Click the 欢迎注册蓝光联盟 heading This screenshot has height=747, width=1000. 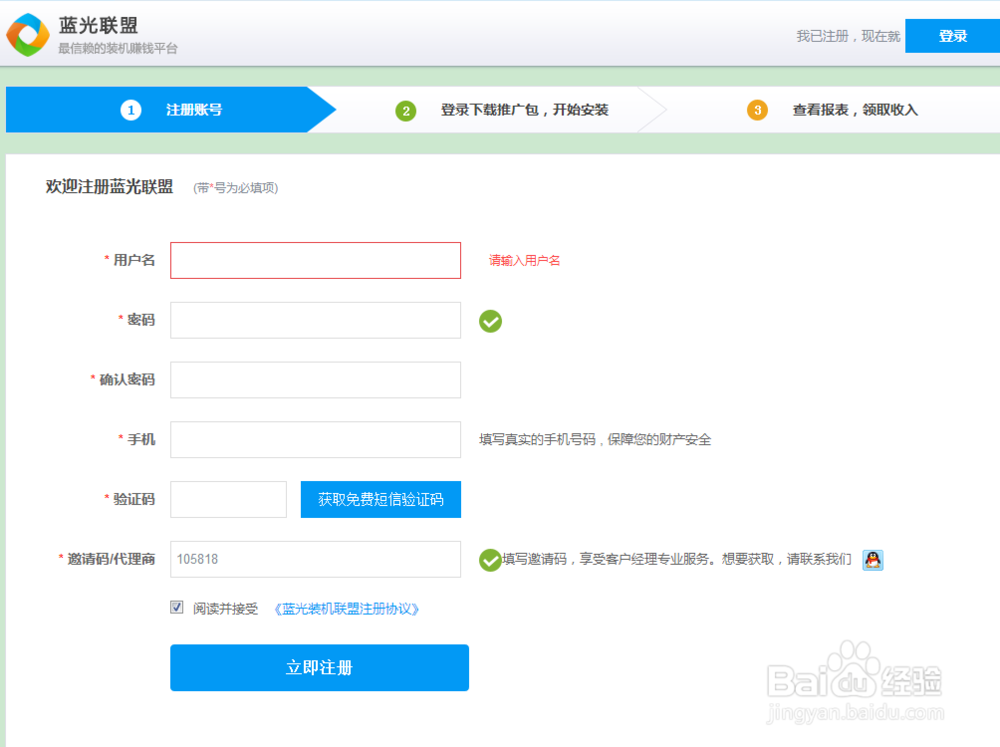(109, 186)
